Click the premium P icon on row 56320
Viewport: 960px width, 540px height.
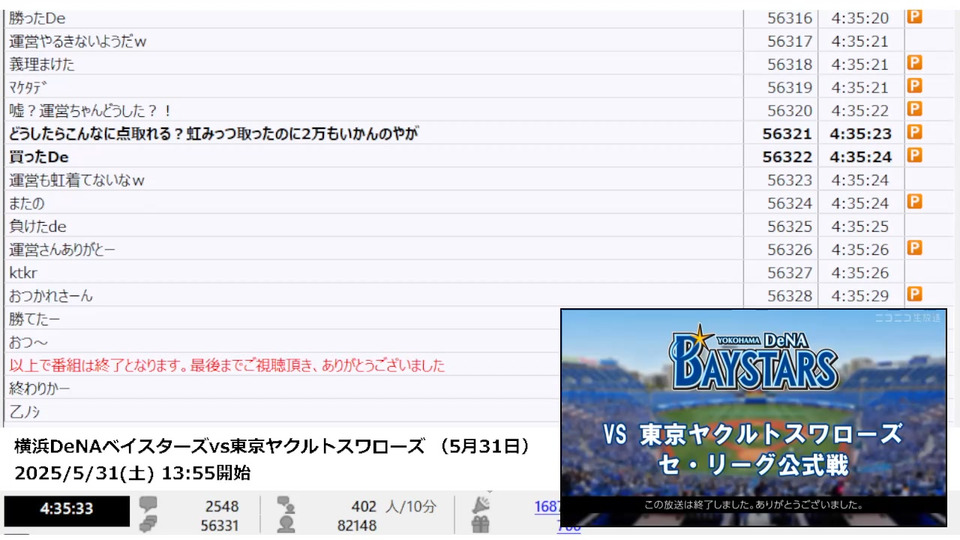coord(915,110)
